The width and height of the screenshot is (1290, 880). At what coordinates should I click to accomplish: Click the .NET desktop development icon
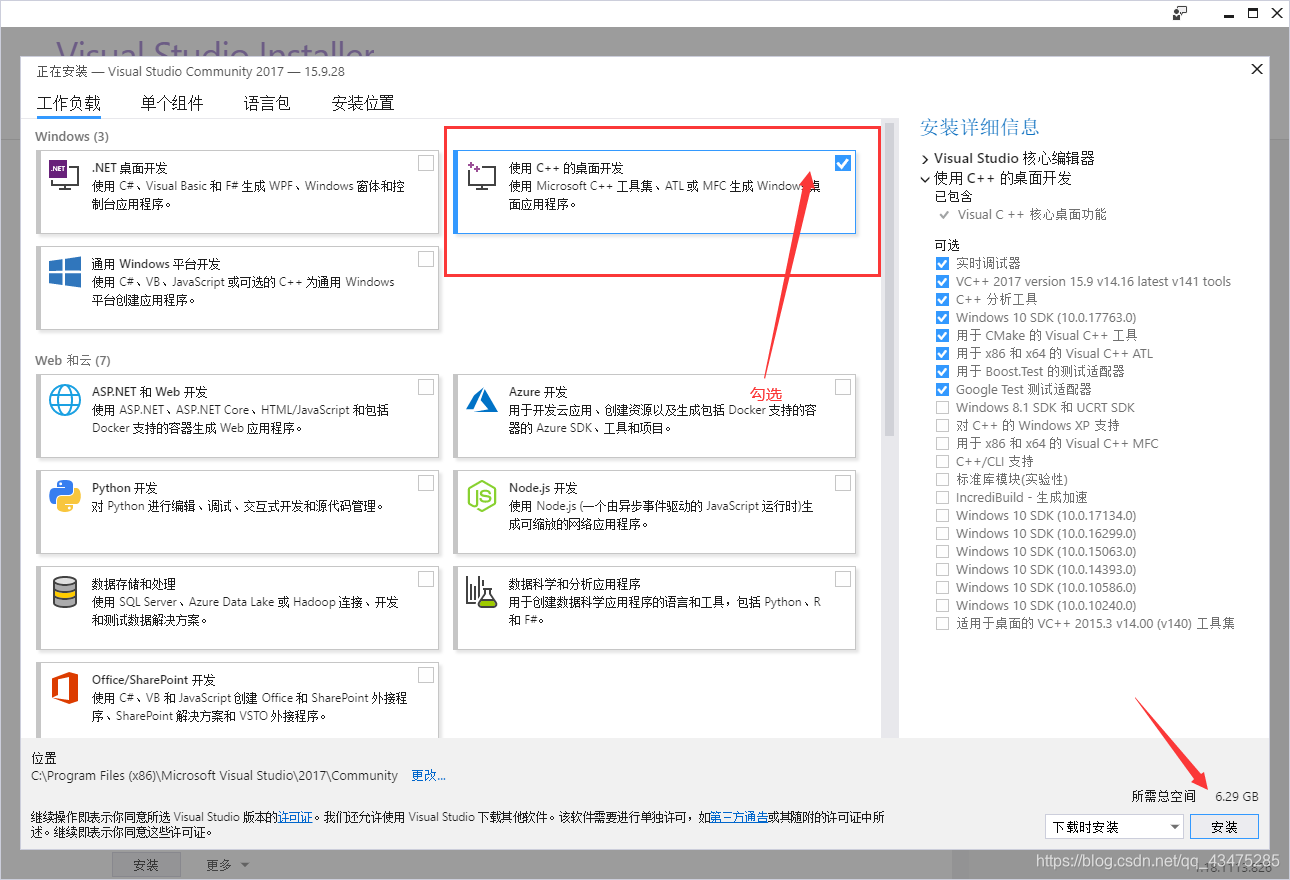pos(64,176)
